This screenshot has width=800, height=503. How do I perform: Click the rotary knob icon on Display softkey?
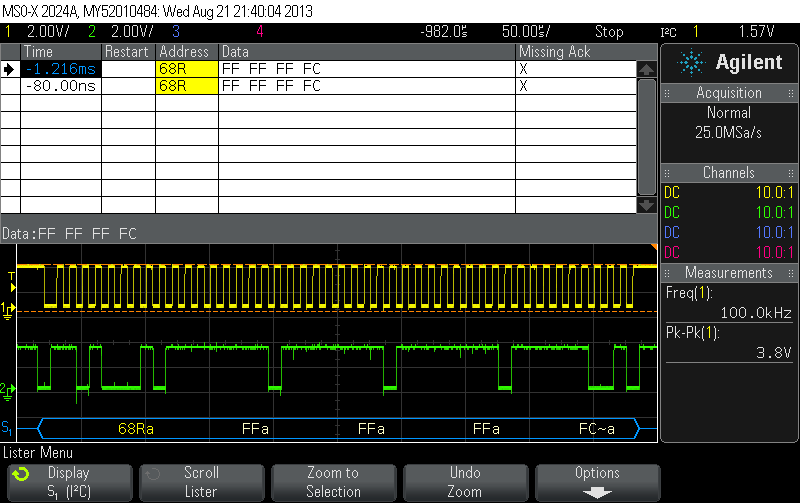coord(21,474)
